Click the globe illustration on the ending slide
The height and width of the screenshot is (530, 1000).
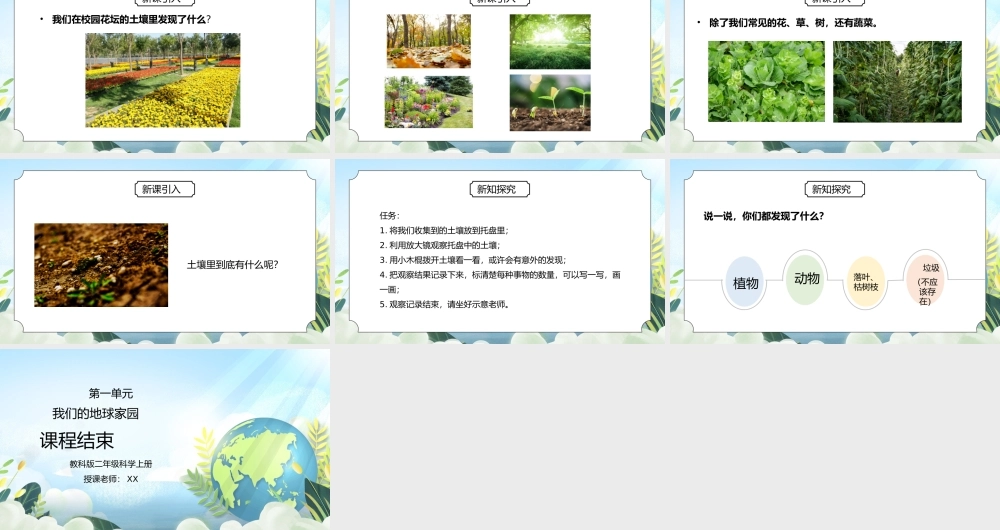tap(263, 469)
